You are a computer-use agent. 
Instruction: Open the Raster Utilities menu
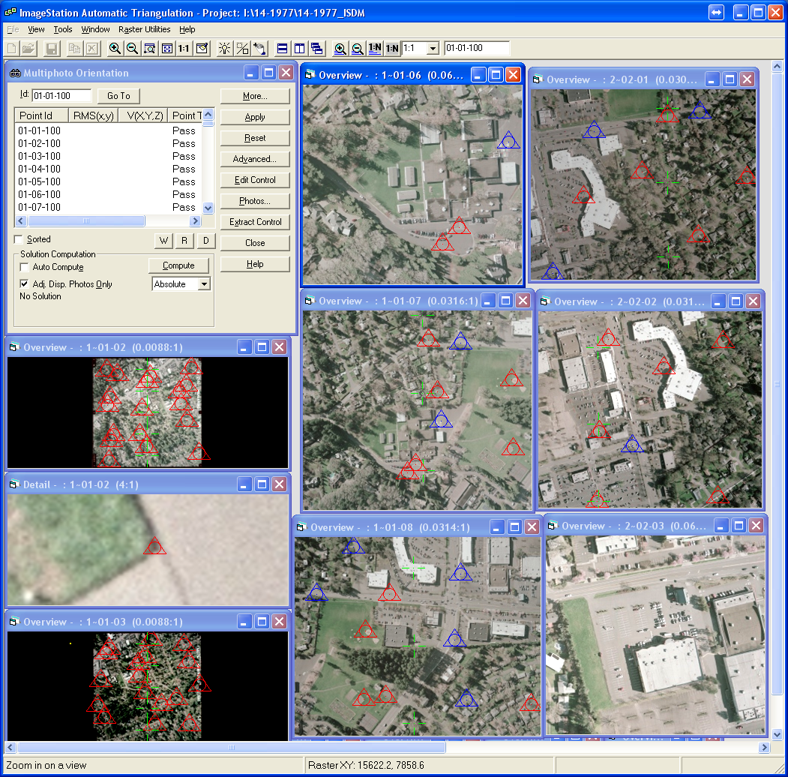pyautogui.click(x=145, y=30)
